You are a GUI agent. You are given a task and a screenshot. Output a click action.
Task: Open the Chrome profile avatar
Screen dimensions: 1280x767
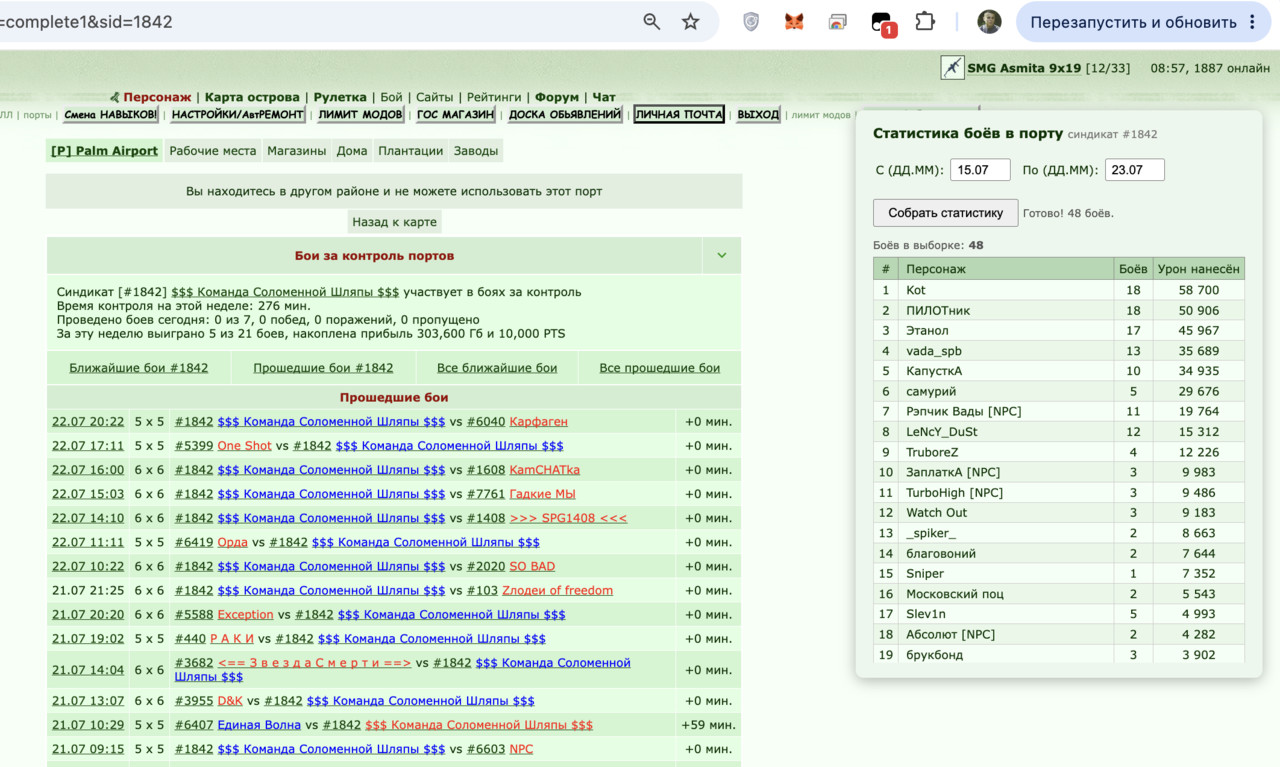[989, 22]
